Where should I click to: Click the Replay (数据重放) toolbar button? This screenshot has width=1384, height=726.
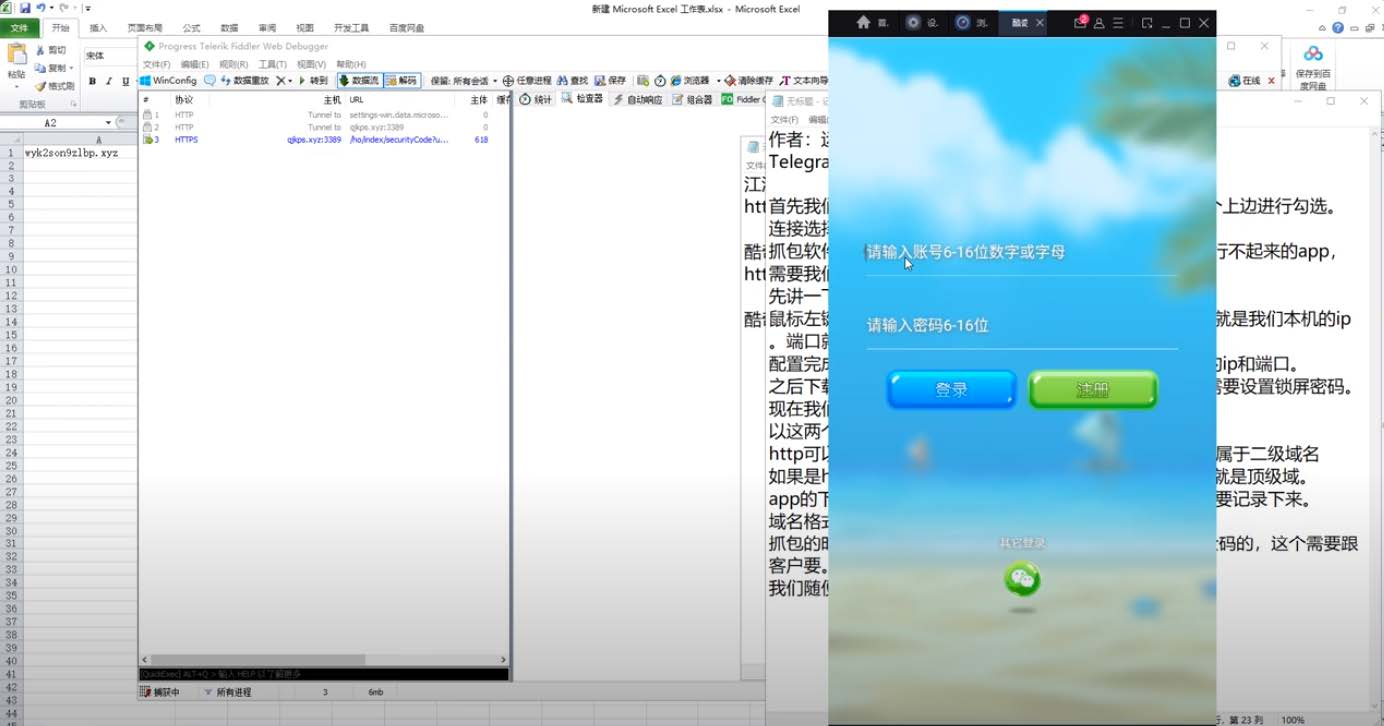coord(245,81)
